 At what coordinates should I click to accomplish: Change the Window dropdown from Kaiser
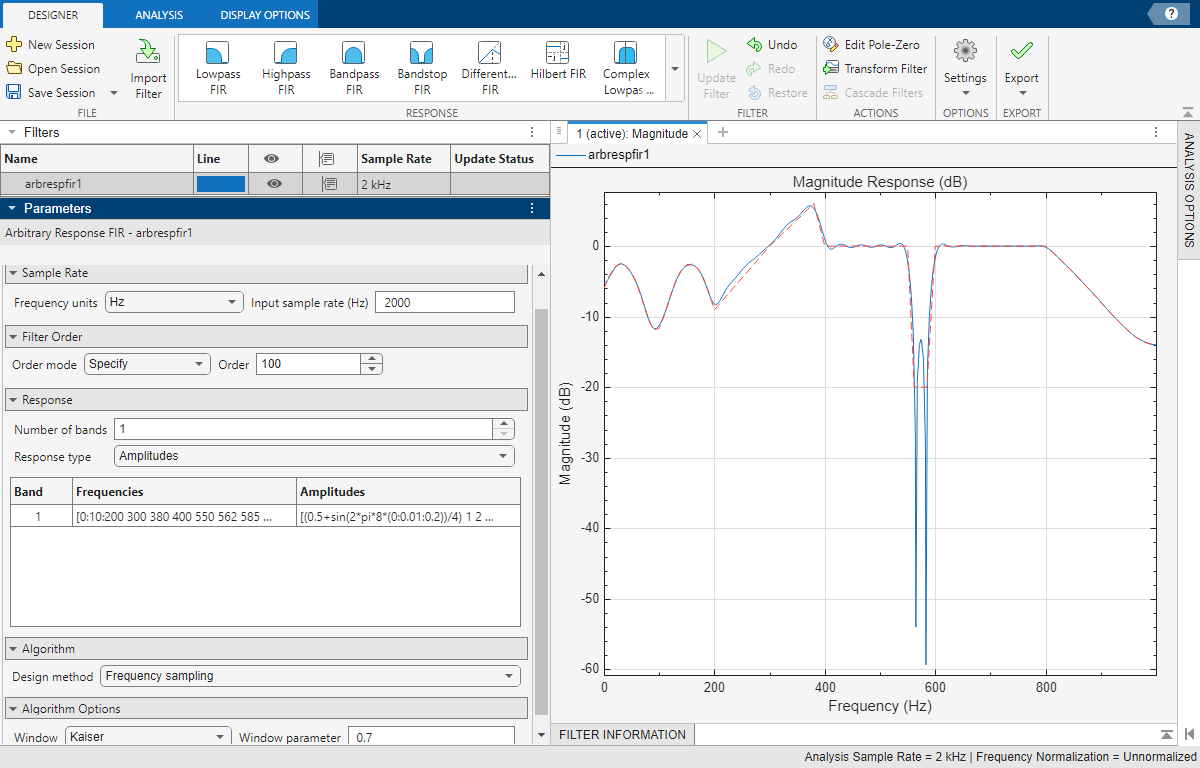(x=146, y=735)
